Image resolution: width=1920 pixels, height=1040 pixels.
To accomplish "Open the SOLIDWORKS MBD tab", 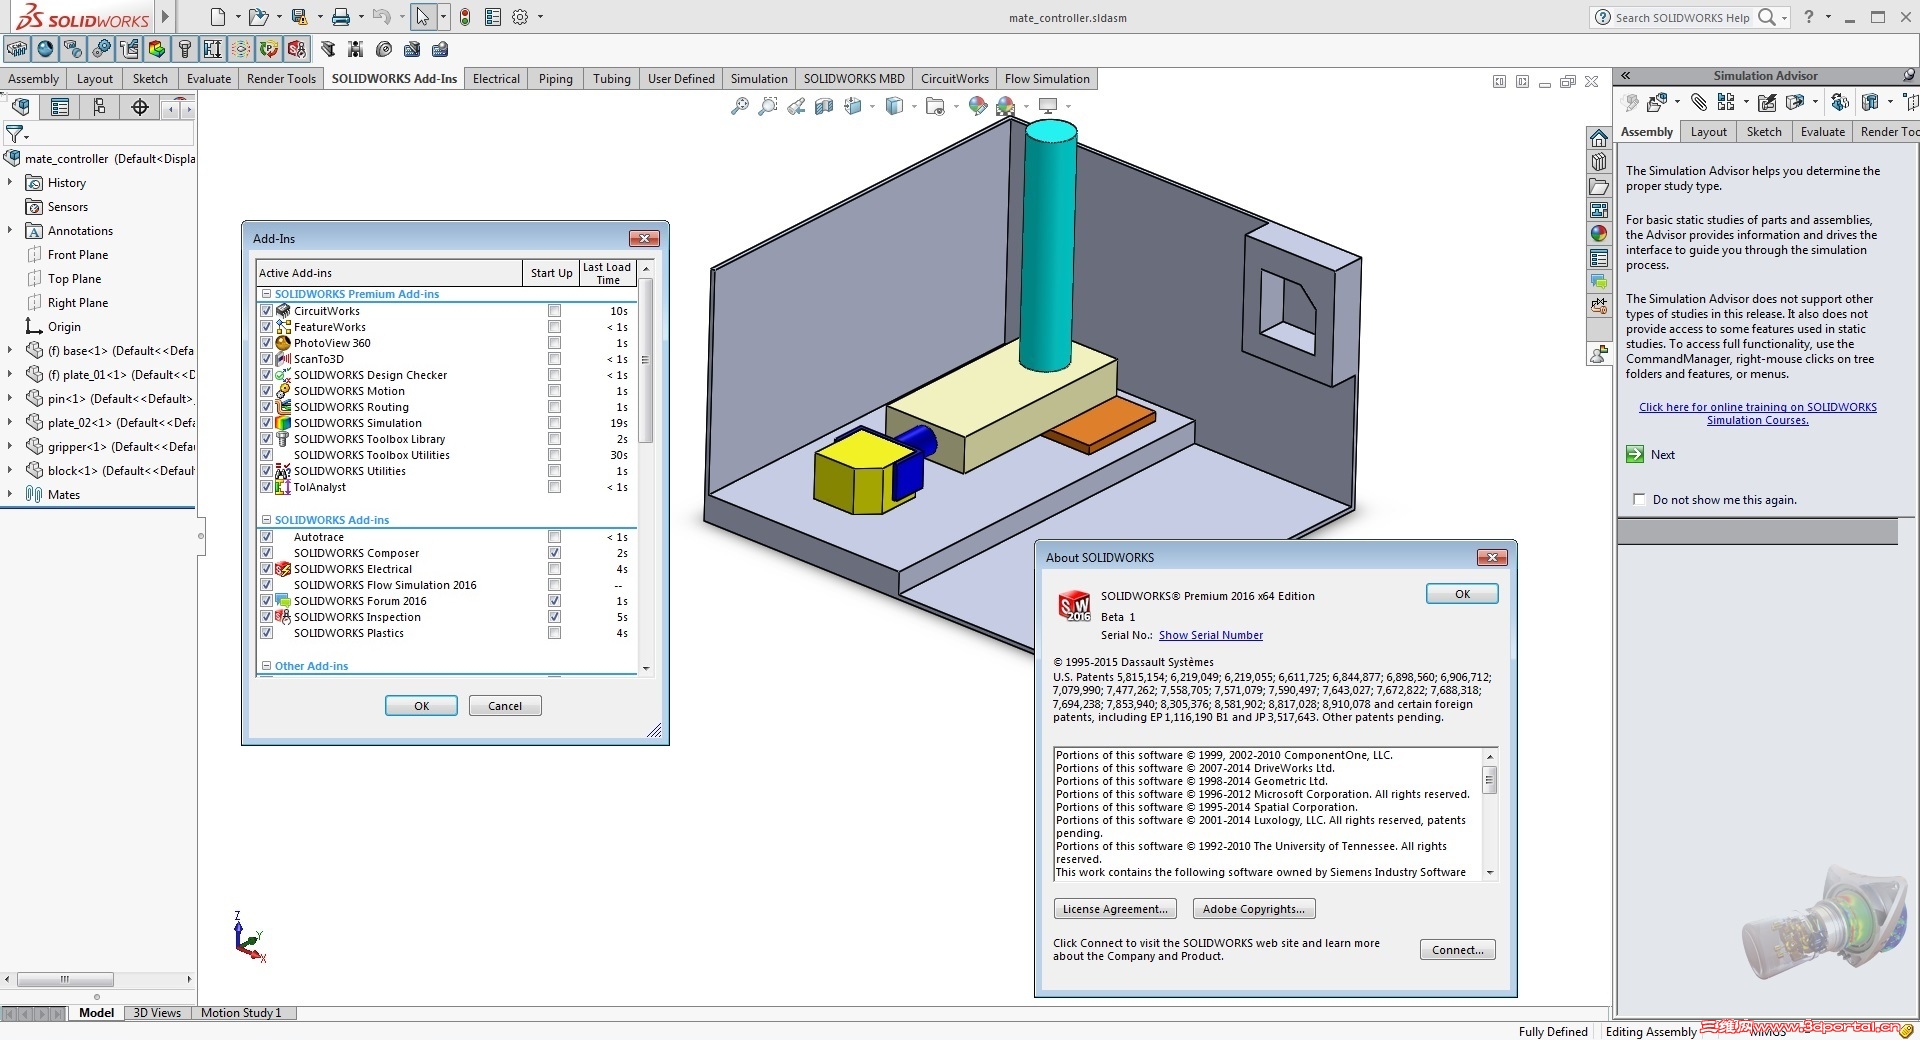I will click(x=854, y=79).
